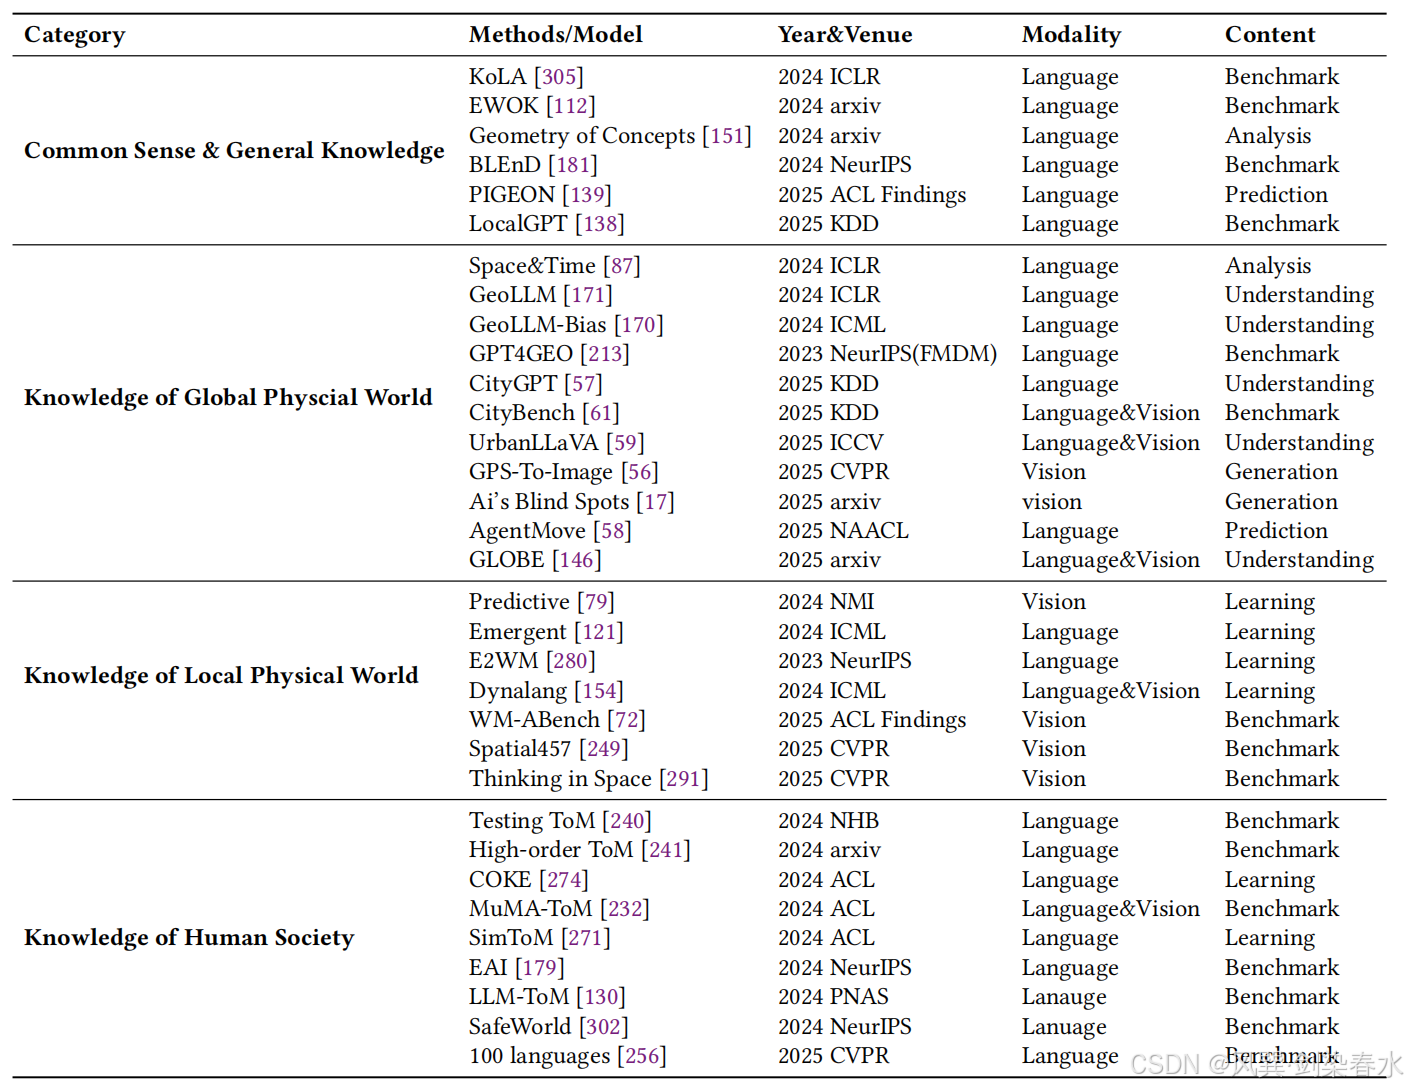
Task: Open SafeWorld reference [302]
Action: (x=604, y=1027)
